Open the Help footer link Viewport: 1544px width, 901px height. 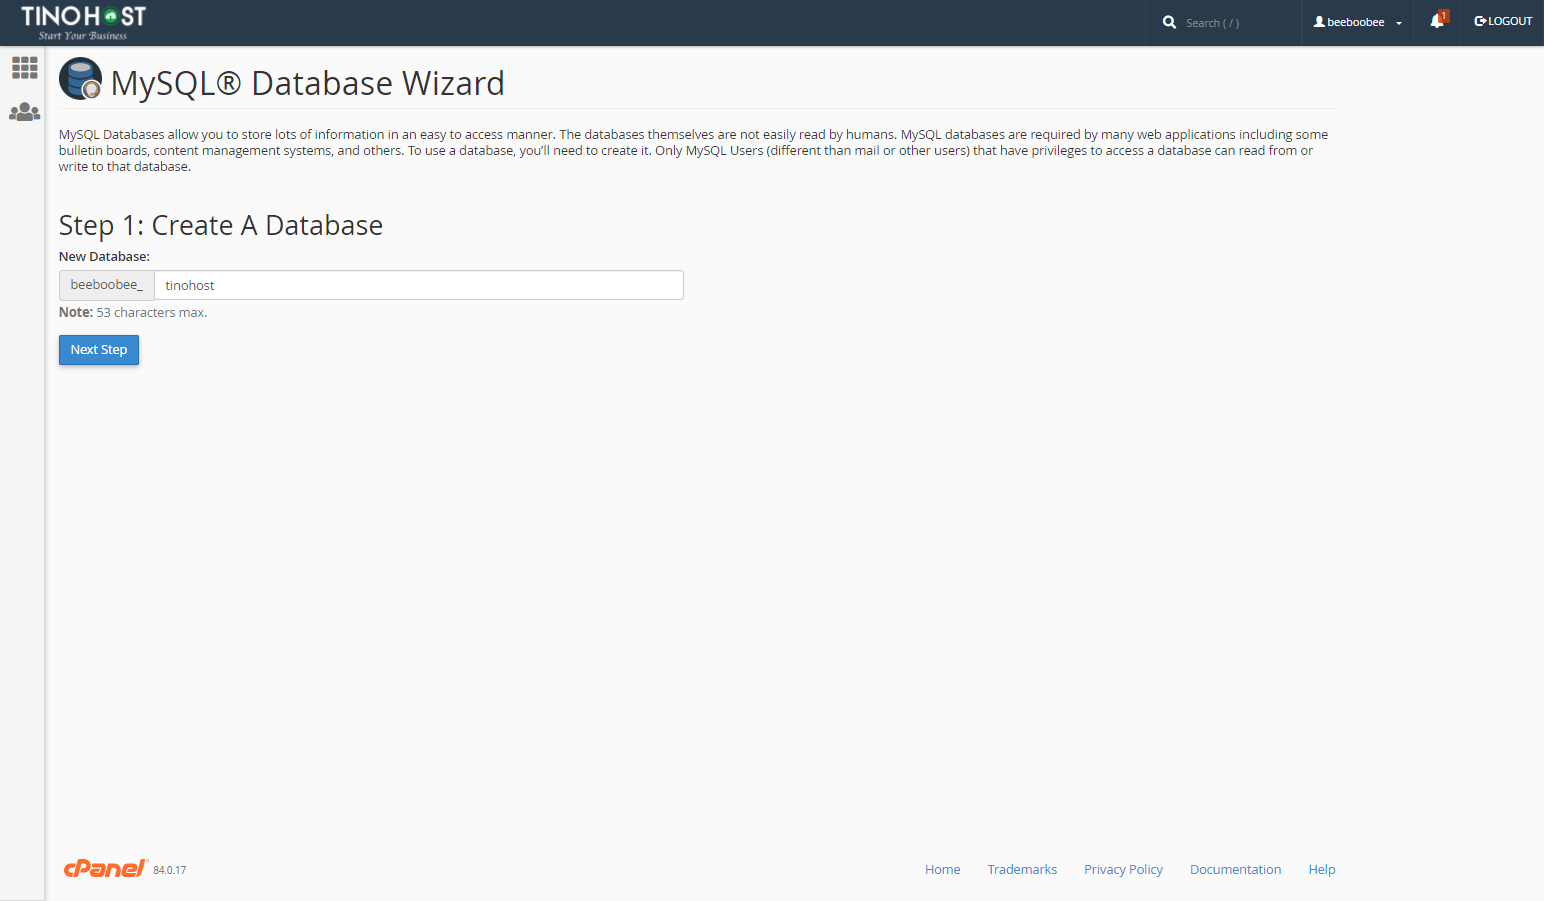pyautogui.click(x=1322, y=870)
